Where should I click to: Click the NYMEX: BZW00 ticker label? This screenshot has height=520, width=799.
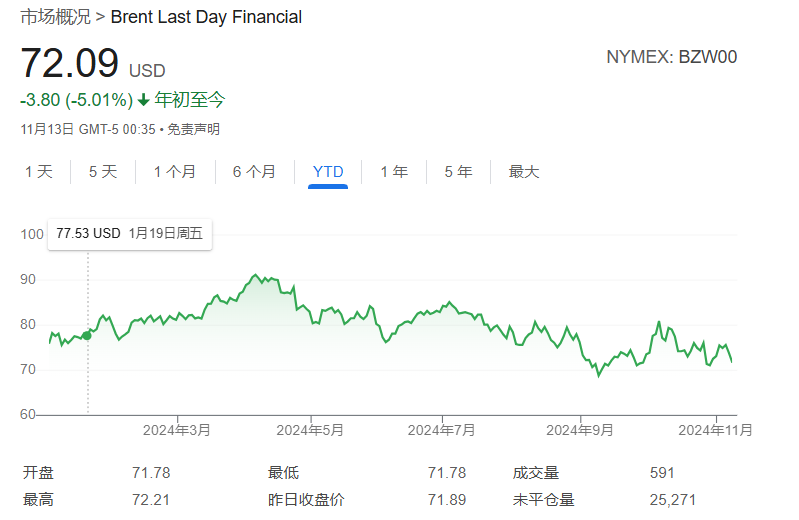click(x=671, y=57)
